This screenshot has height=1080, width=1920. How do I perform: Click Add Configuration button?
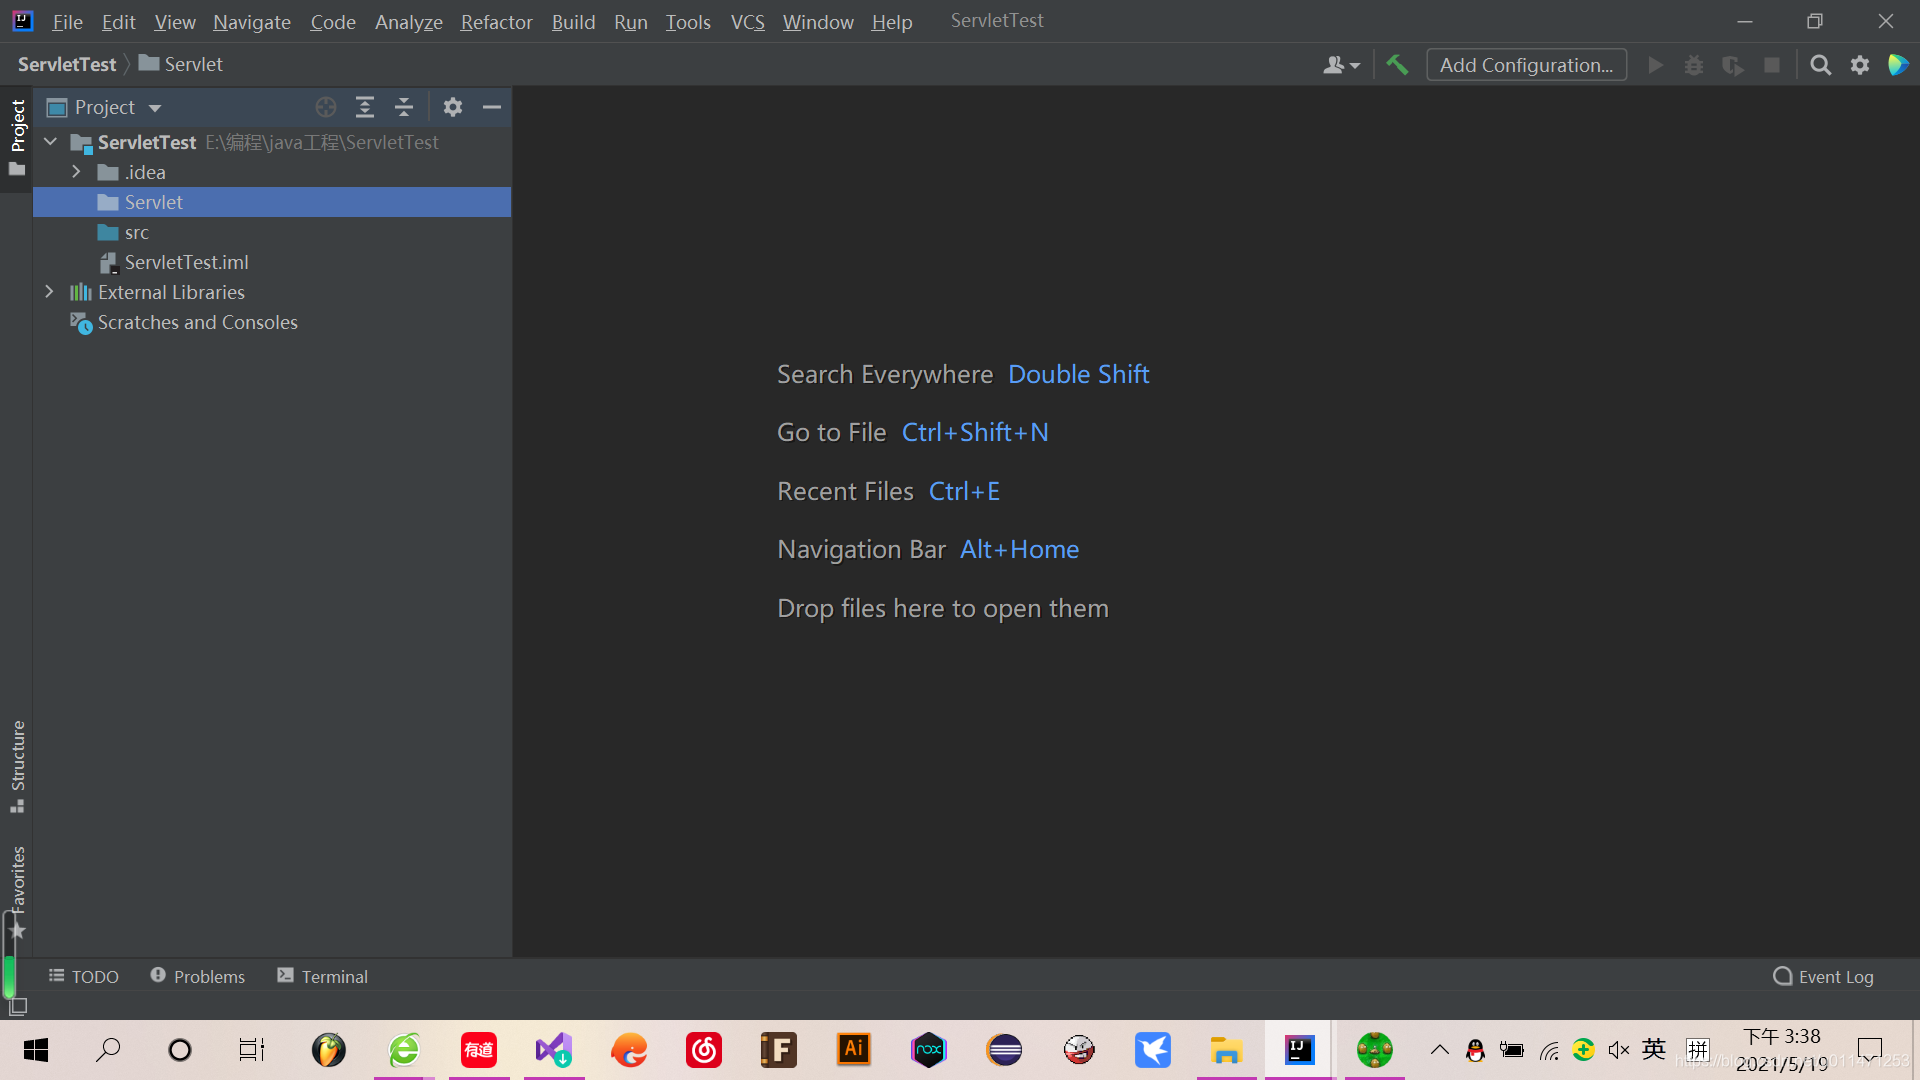pos(1526,65)
